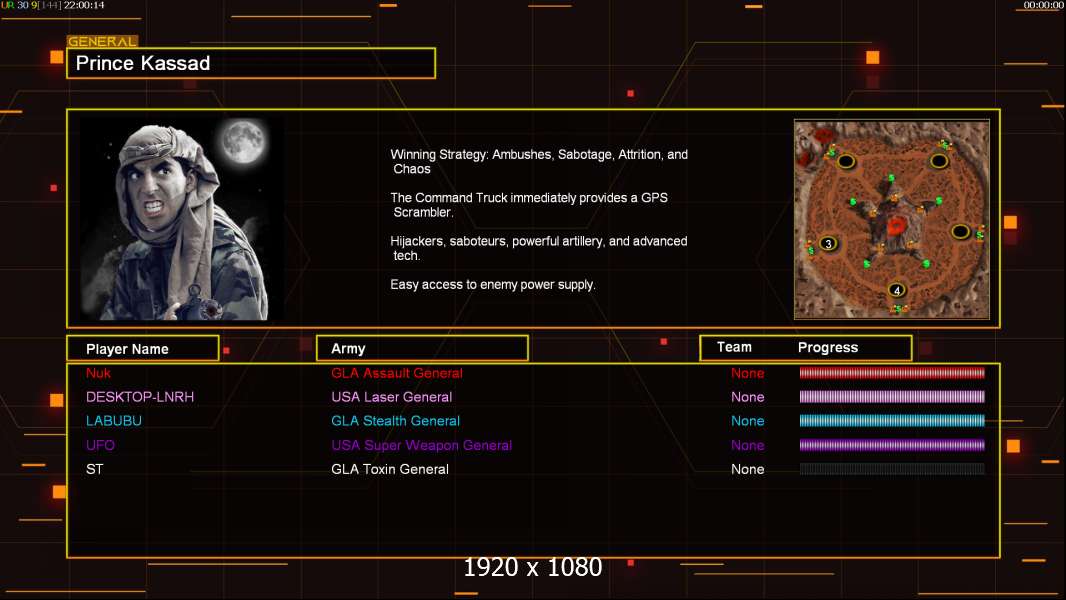Viewport: 1066px width, 600px height.
Task: Click the full moon in the portrait
Action: tap(243, 141)
